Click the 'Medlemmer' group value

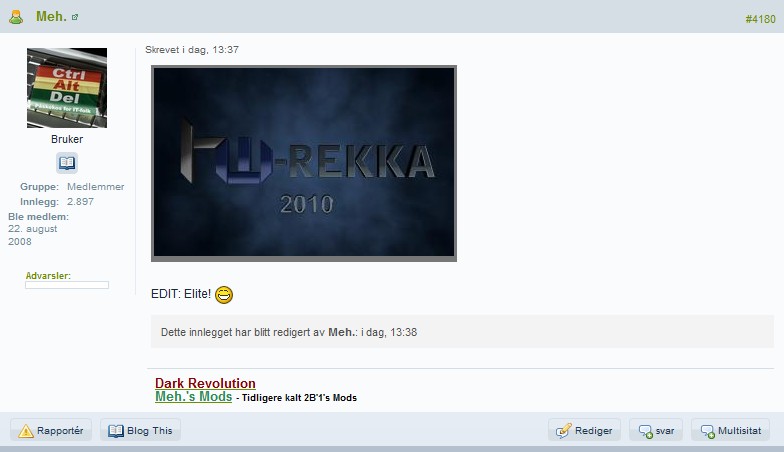pyautogui.click(x=96, y=186)
